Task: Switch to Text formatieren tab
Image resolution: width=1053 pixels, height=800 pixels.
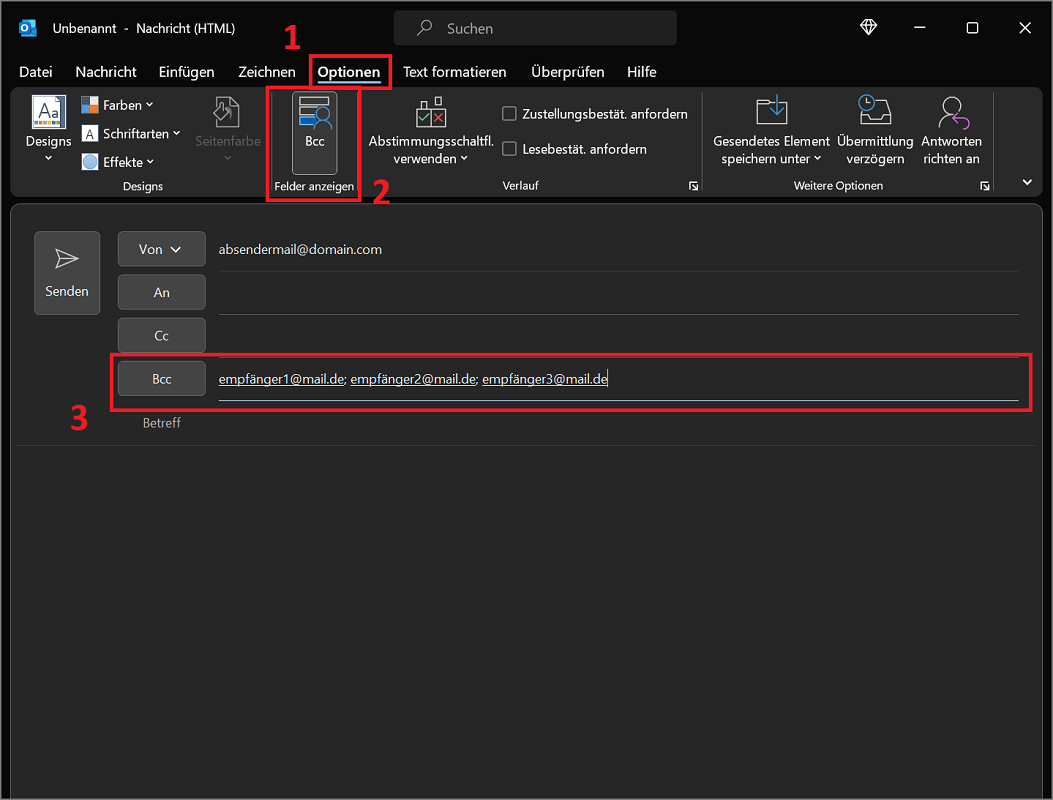Action: [x=455, y=72]
